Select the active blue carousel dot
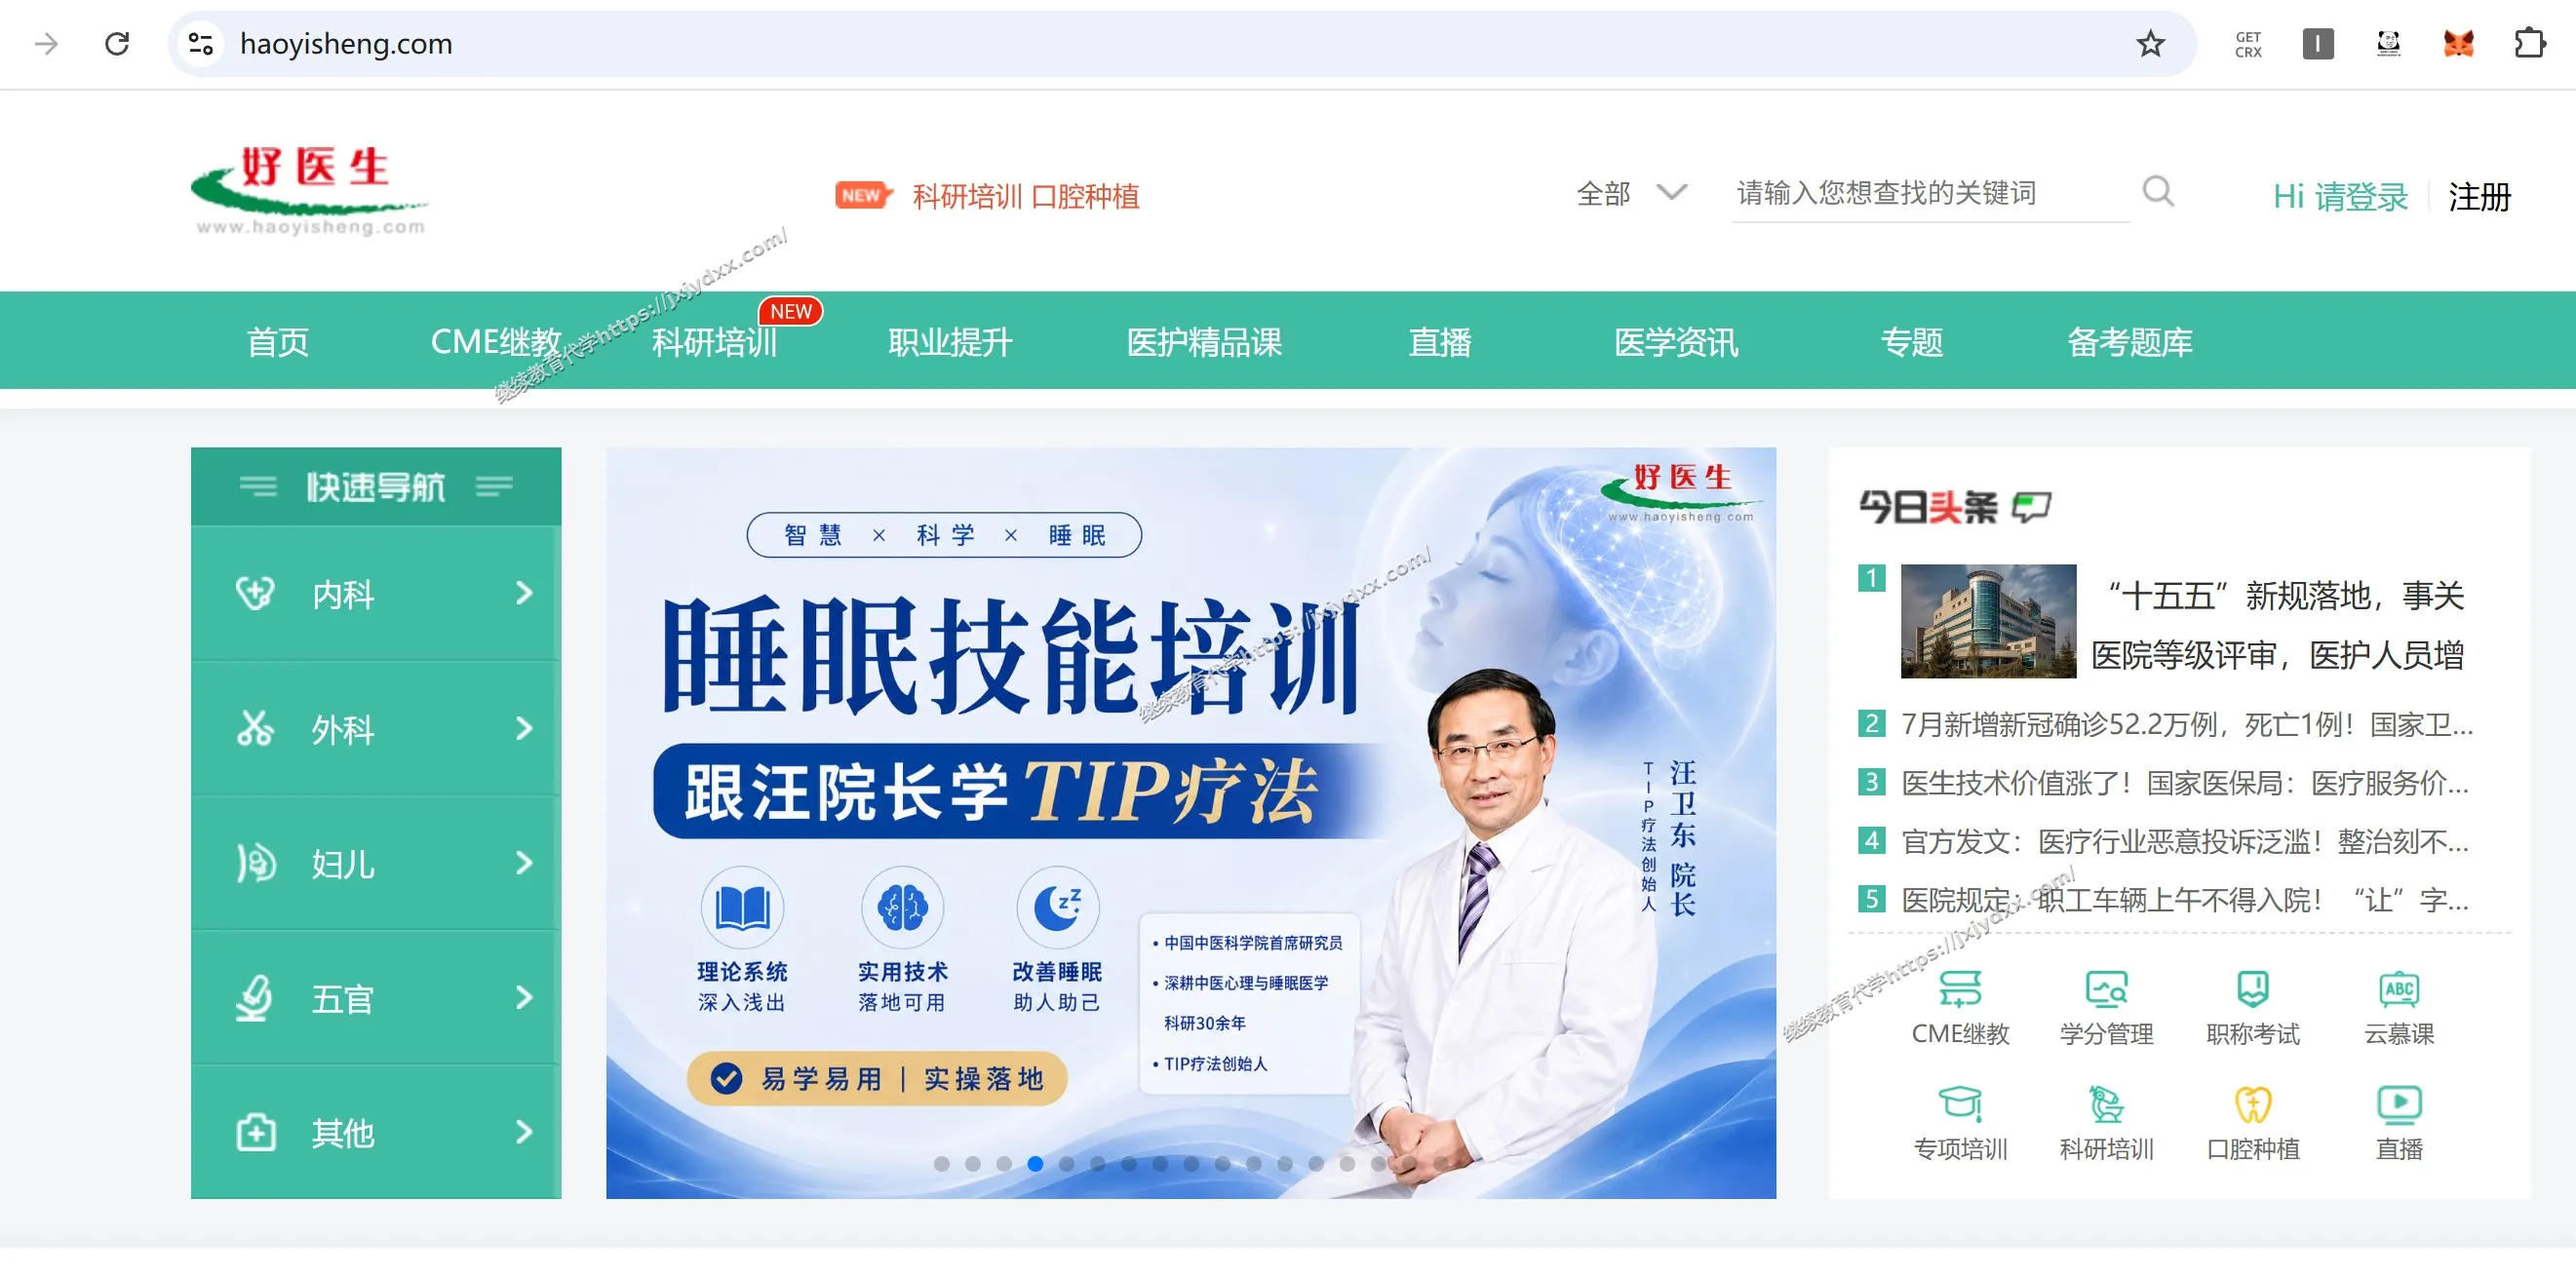2576x1277 pixels. click(x=1035, y=1164)
